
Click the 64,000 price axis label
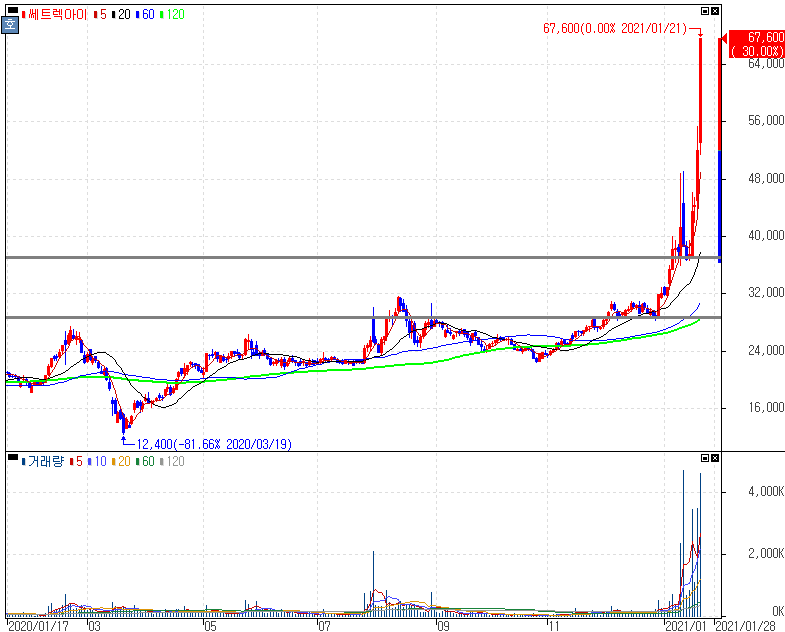[766, 64]
